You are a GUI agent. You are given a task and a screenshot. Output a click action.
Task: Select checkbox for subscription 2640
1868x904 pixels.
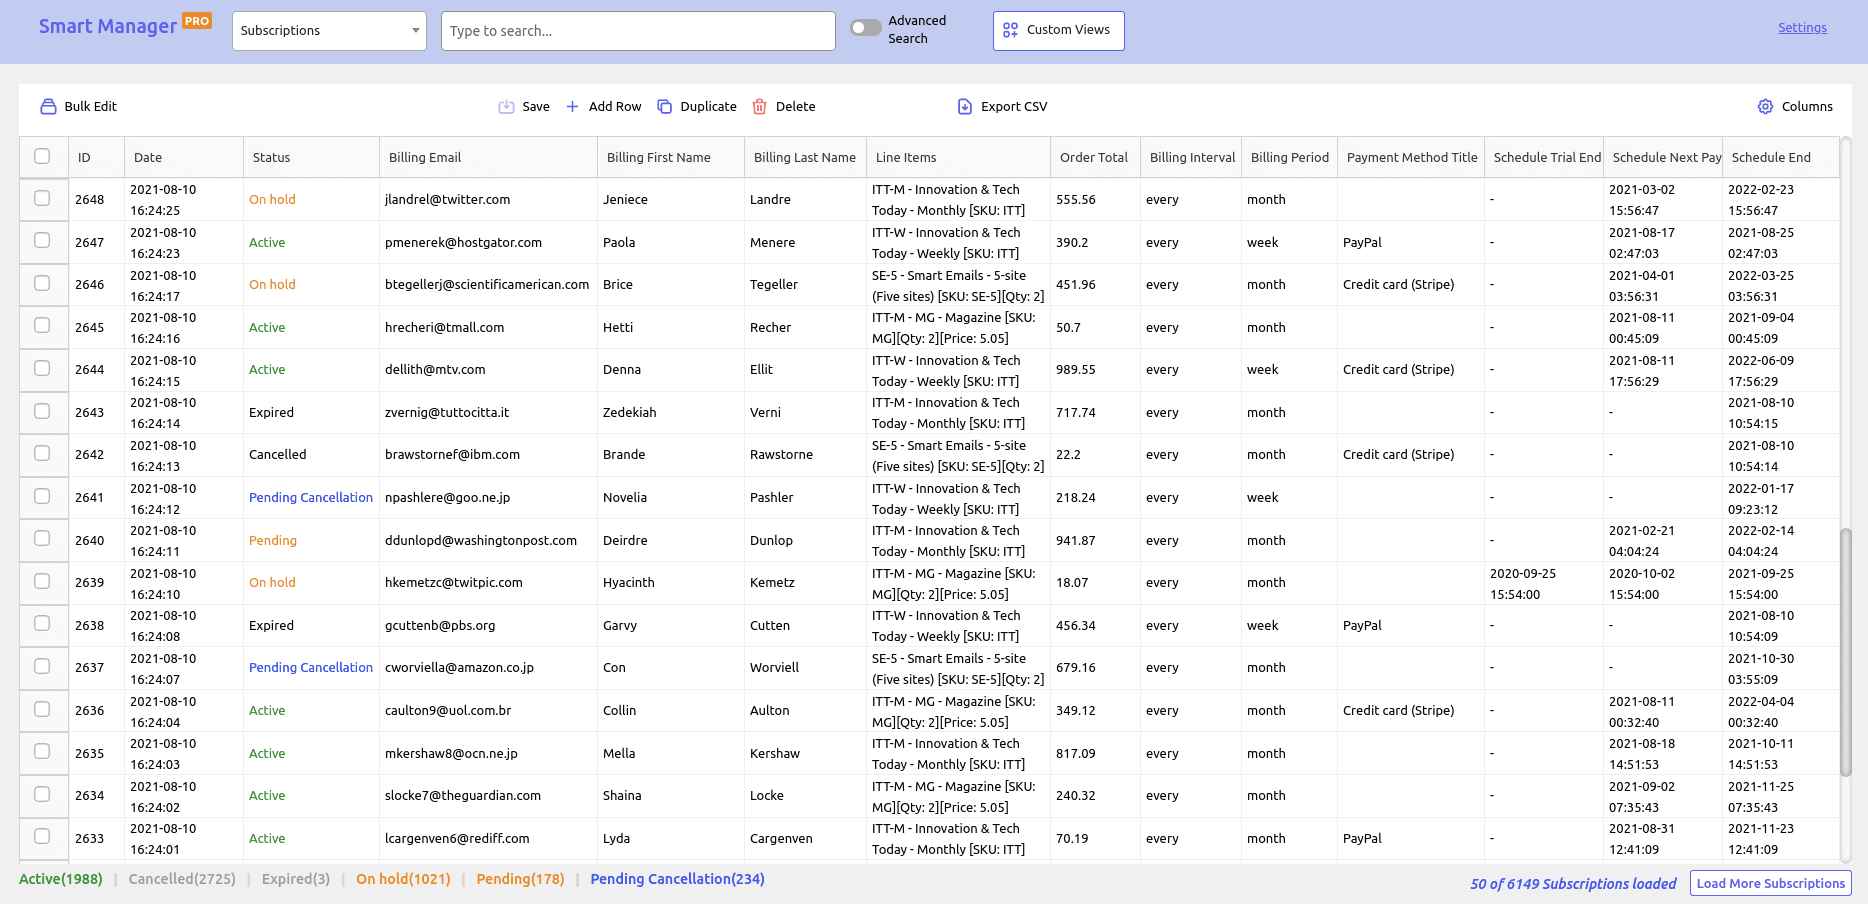pos(42,538)
